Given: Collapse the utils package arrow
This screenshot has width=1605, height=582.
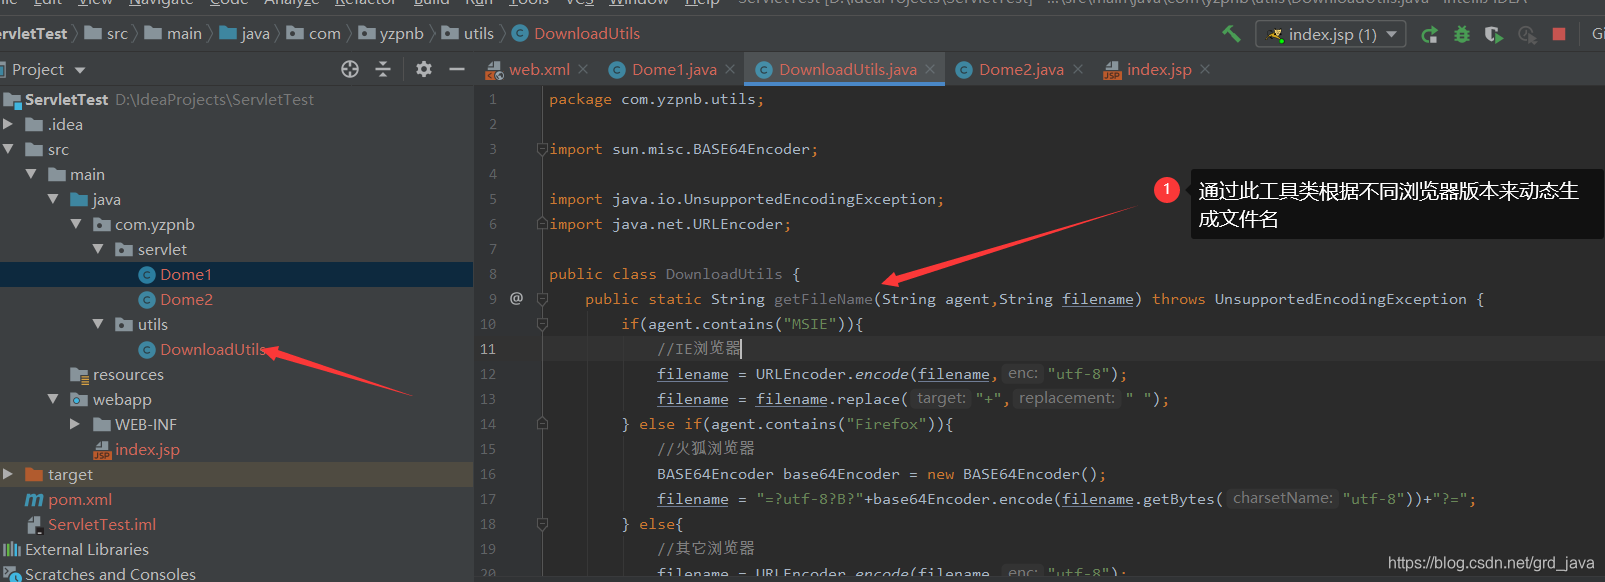Looking at the screenshot, I should [98, 324].
